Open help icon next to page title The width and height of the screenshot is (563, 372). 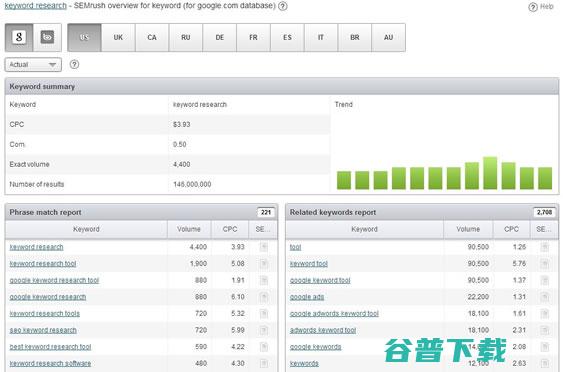click(x=283, y=6)
